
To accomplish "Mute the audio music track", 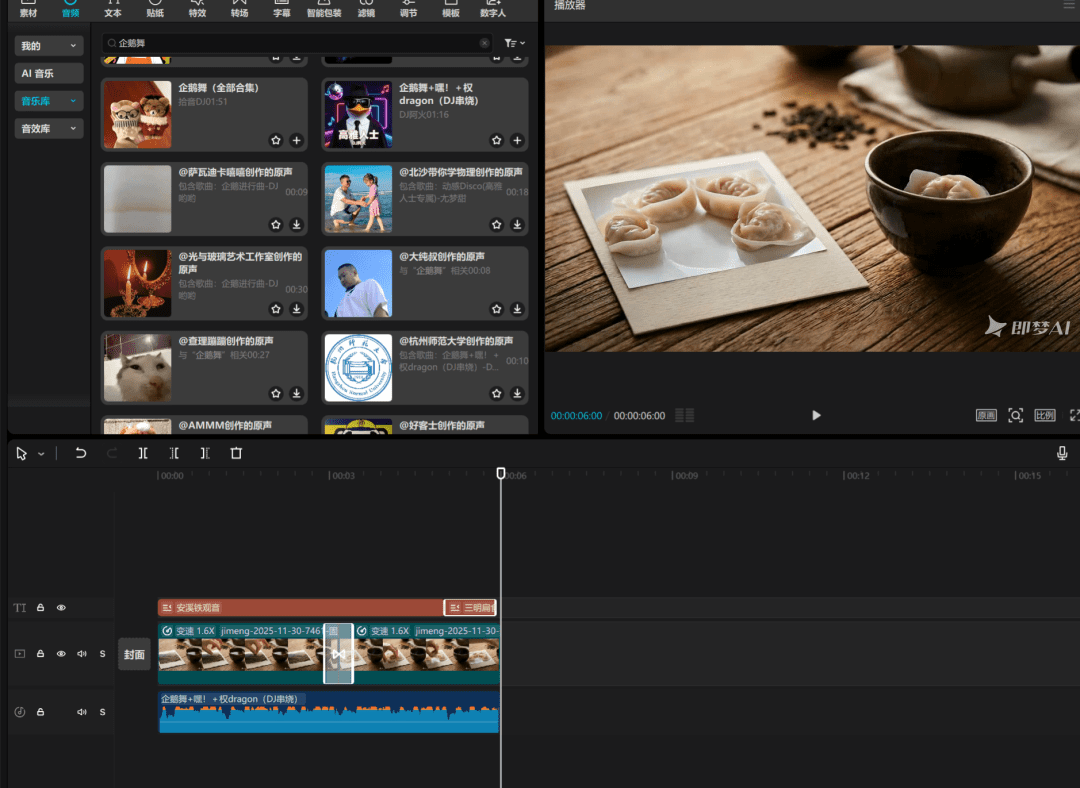I will click(82, 712).
